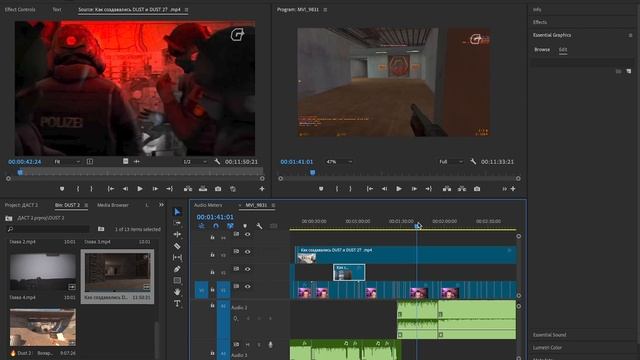This screenshot has width=640, height=360.
Task: Toggle lock on the Audio 2 track
Action: coord(212,305)
